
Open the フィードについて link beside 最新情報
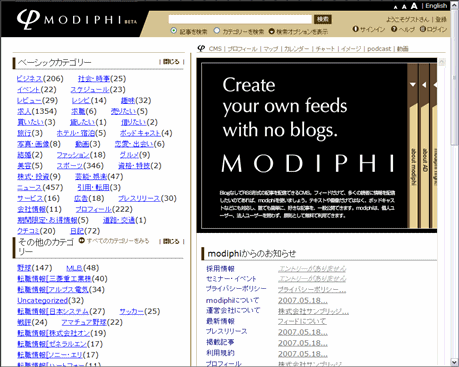pos(302,321)
